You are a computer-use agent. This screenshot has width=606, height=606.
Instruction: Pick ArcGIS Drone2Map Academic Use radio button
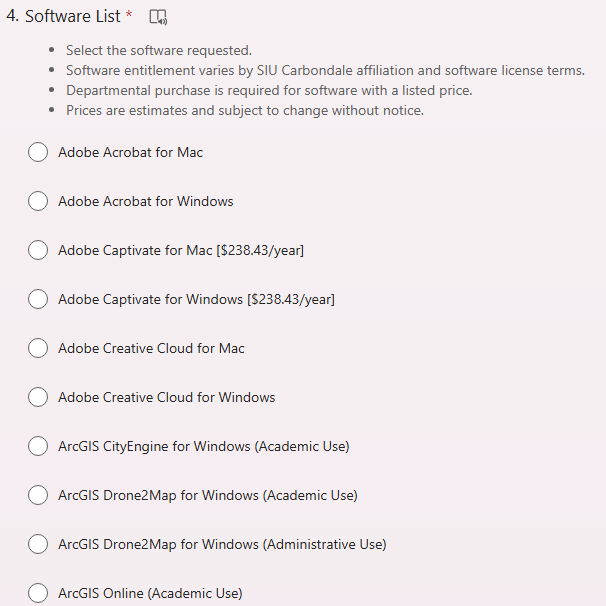[38, 495]
